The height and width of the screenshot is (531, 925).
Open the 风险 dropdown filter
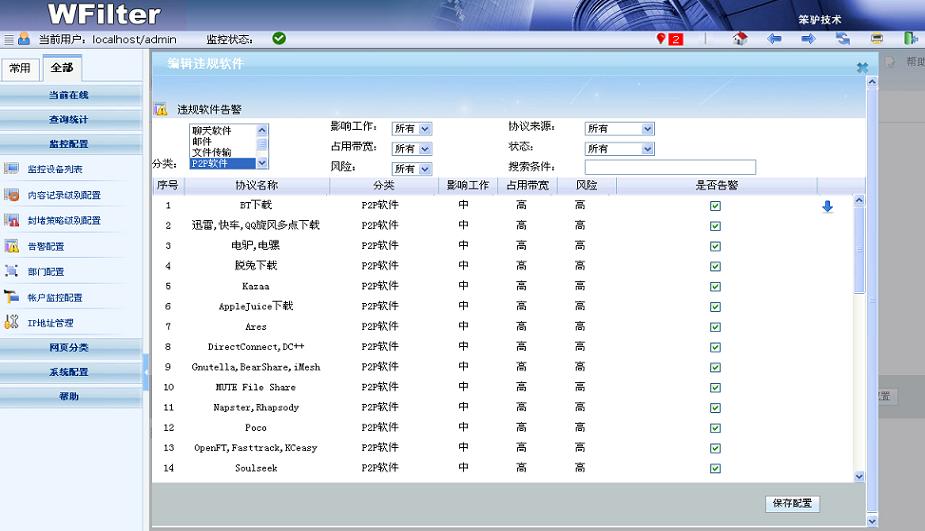pos(411,169)
